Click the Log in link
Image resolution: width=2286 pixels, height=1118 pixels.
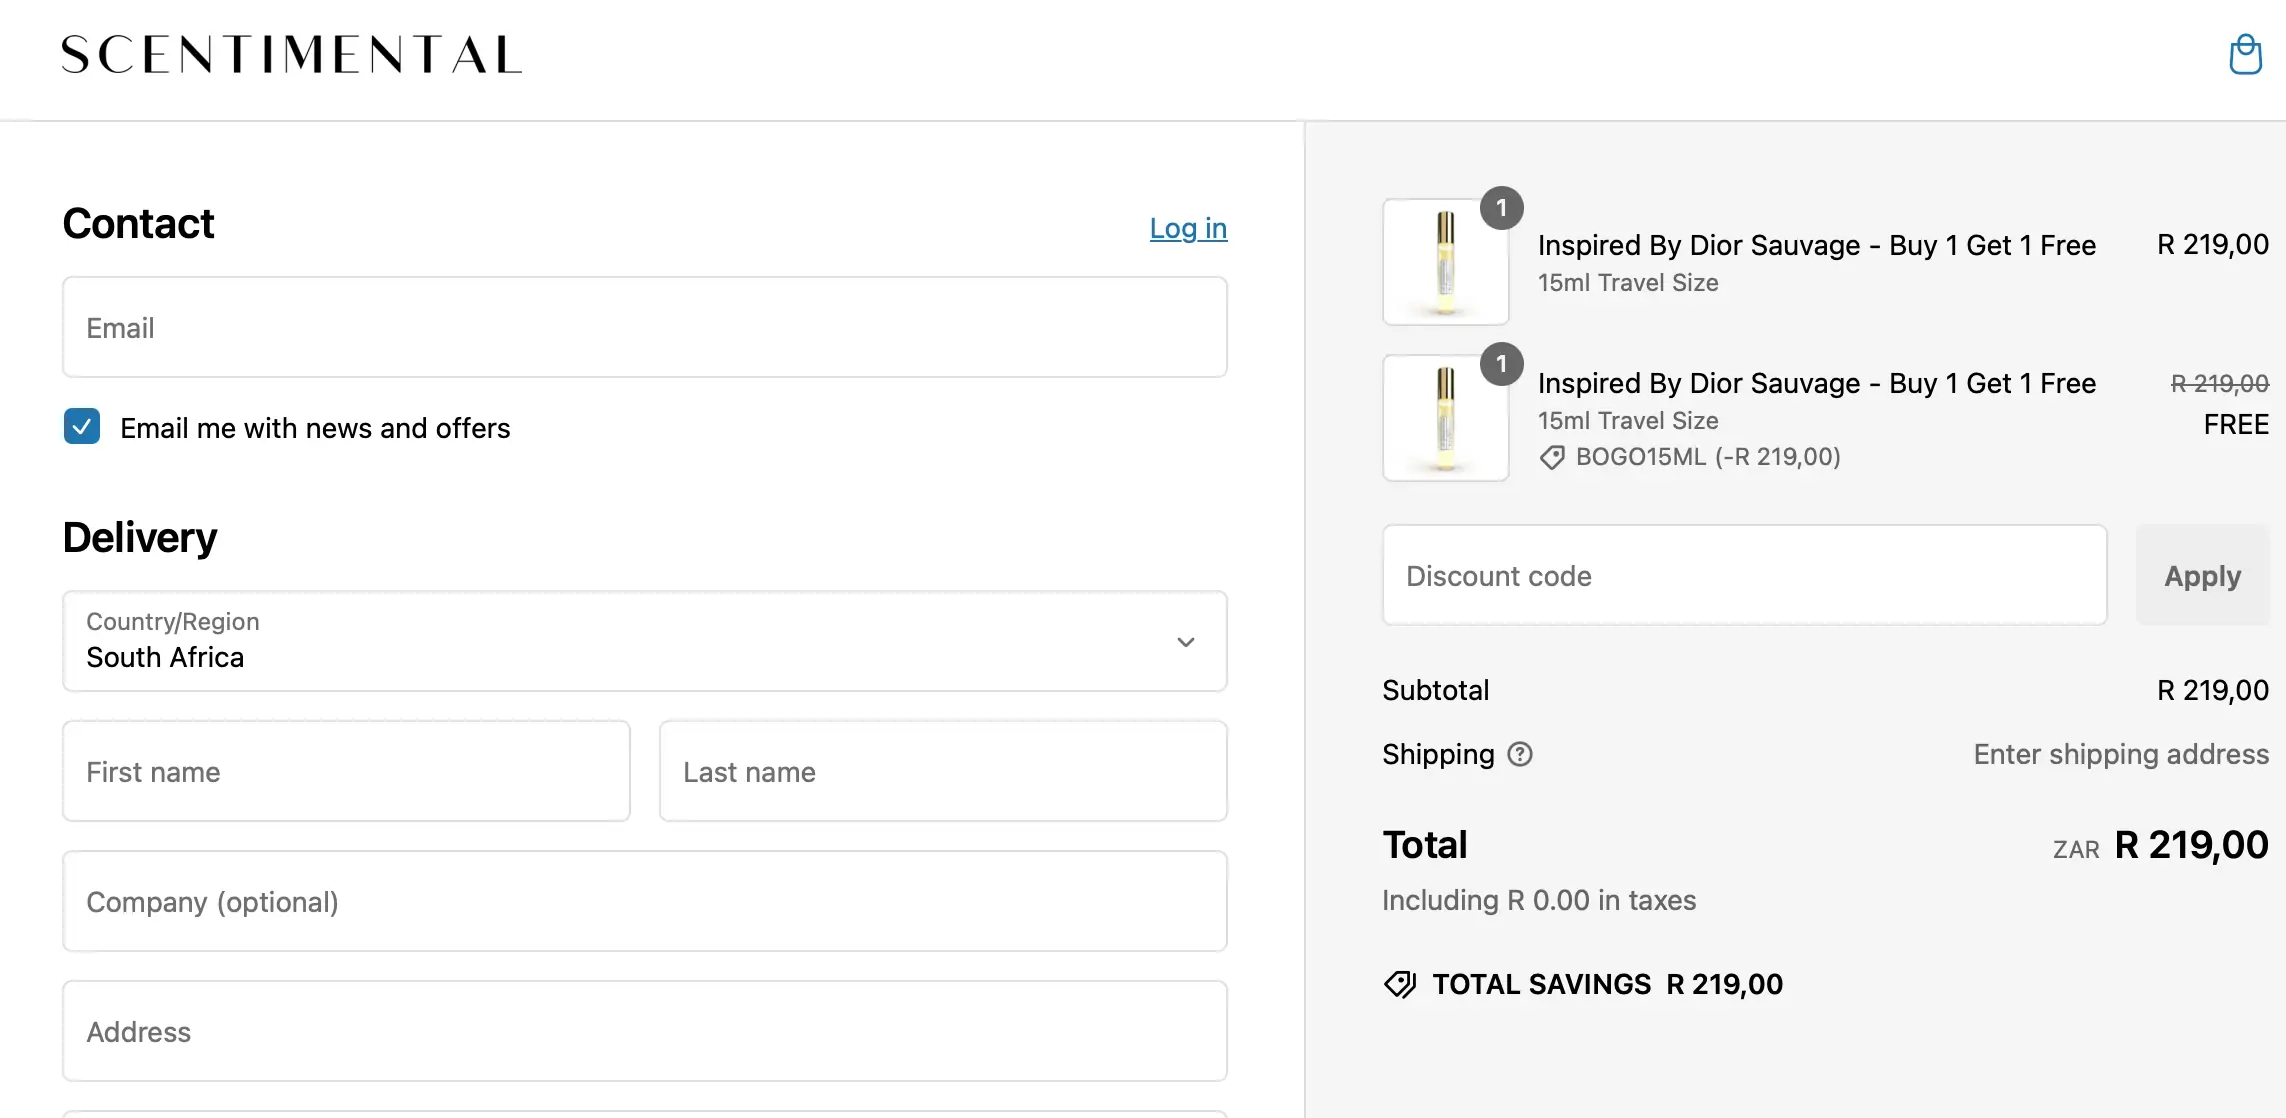(1187, 228)
